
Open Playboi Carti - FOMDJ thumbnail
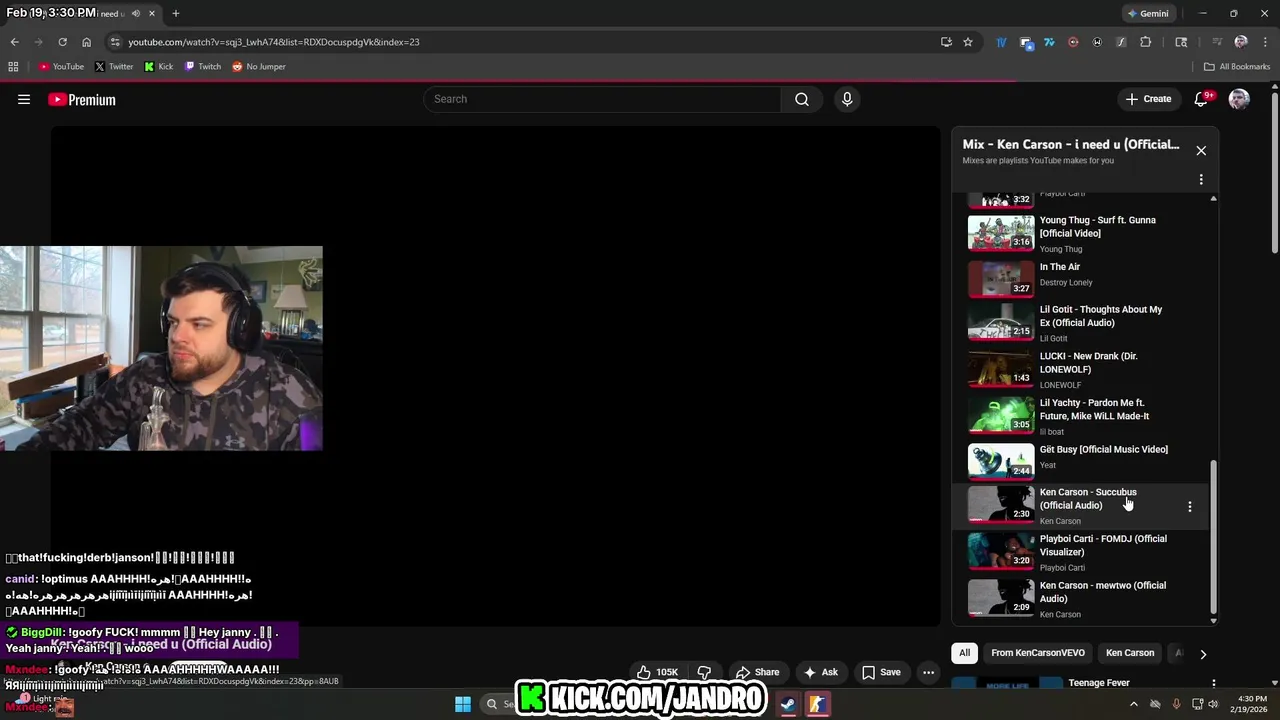(x=1001, y=551)
